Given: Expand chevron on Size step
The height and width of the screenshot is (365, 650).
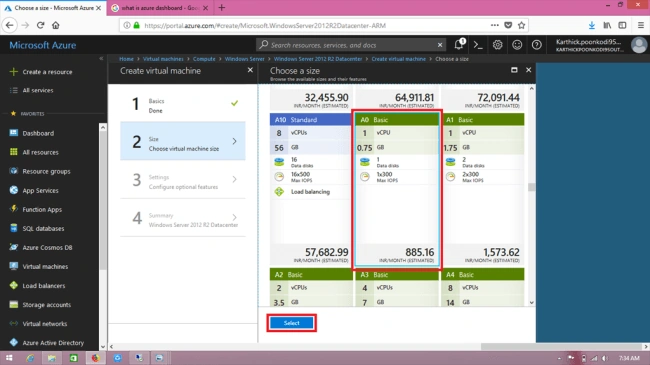Looking at the screenshot, I should tap(235, 141).
